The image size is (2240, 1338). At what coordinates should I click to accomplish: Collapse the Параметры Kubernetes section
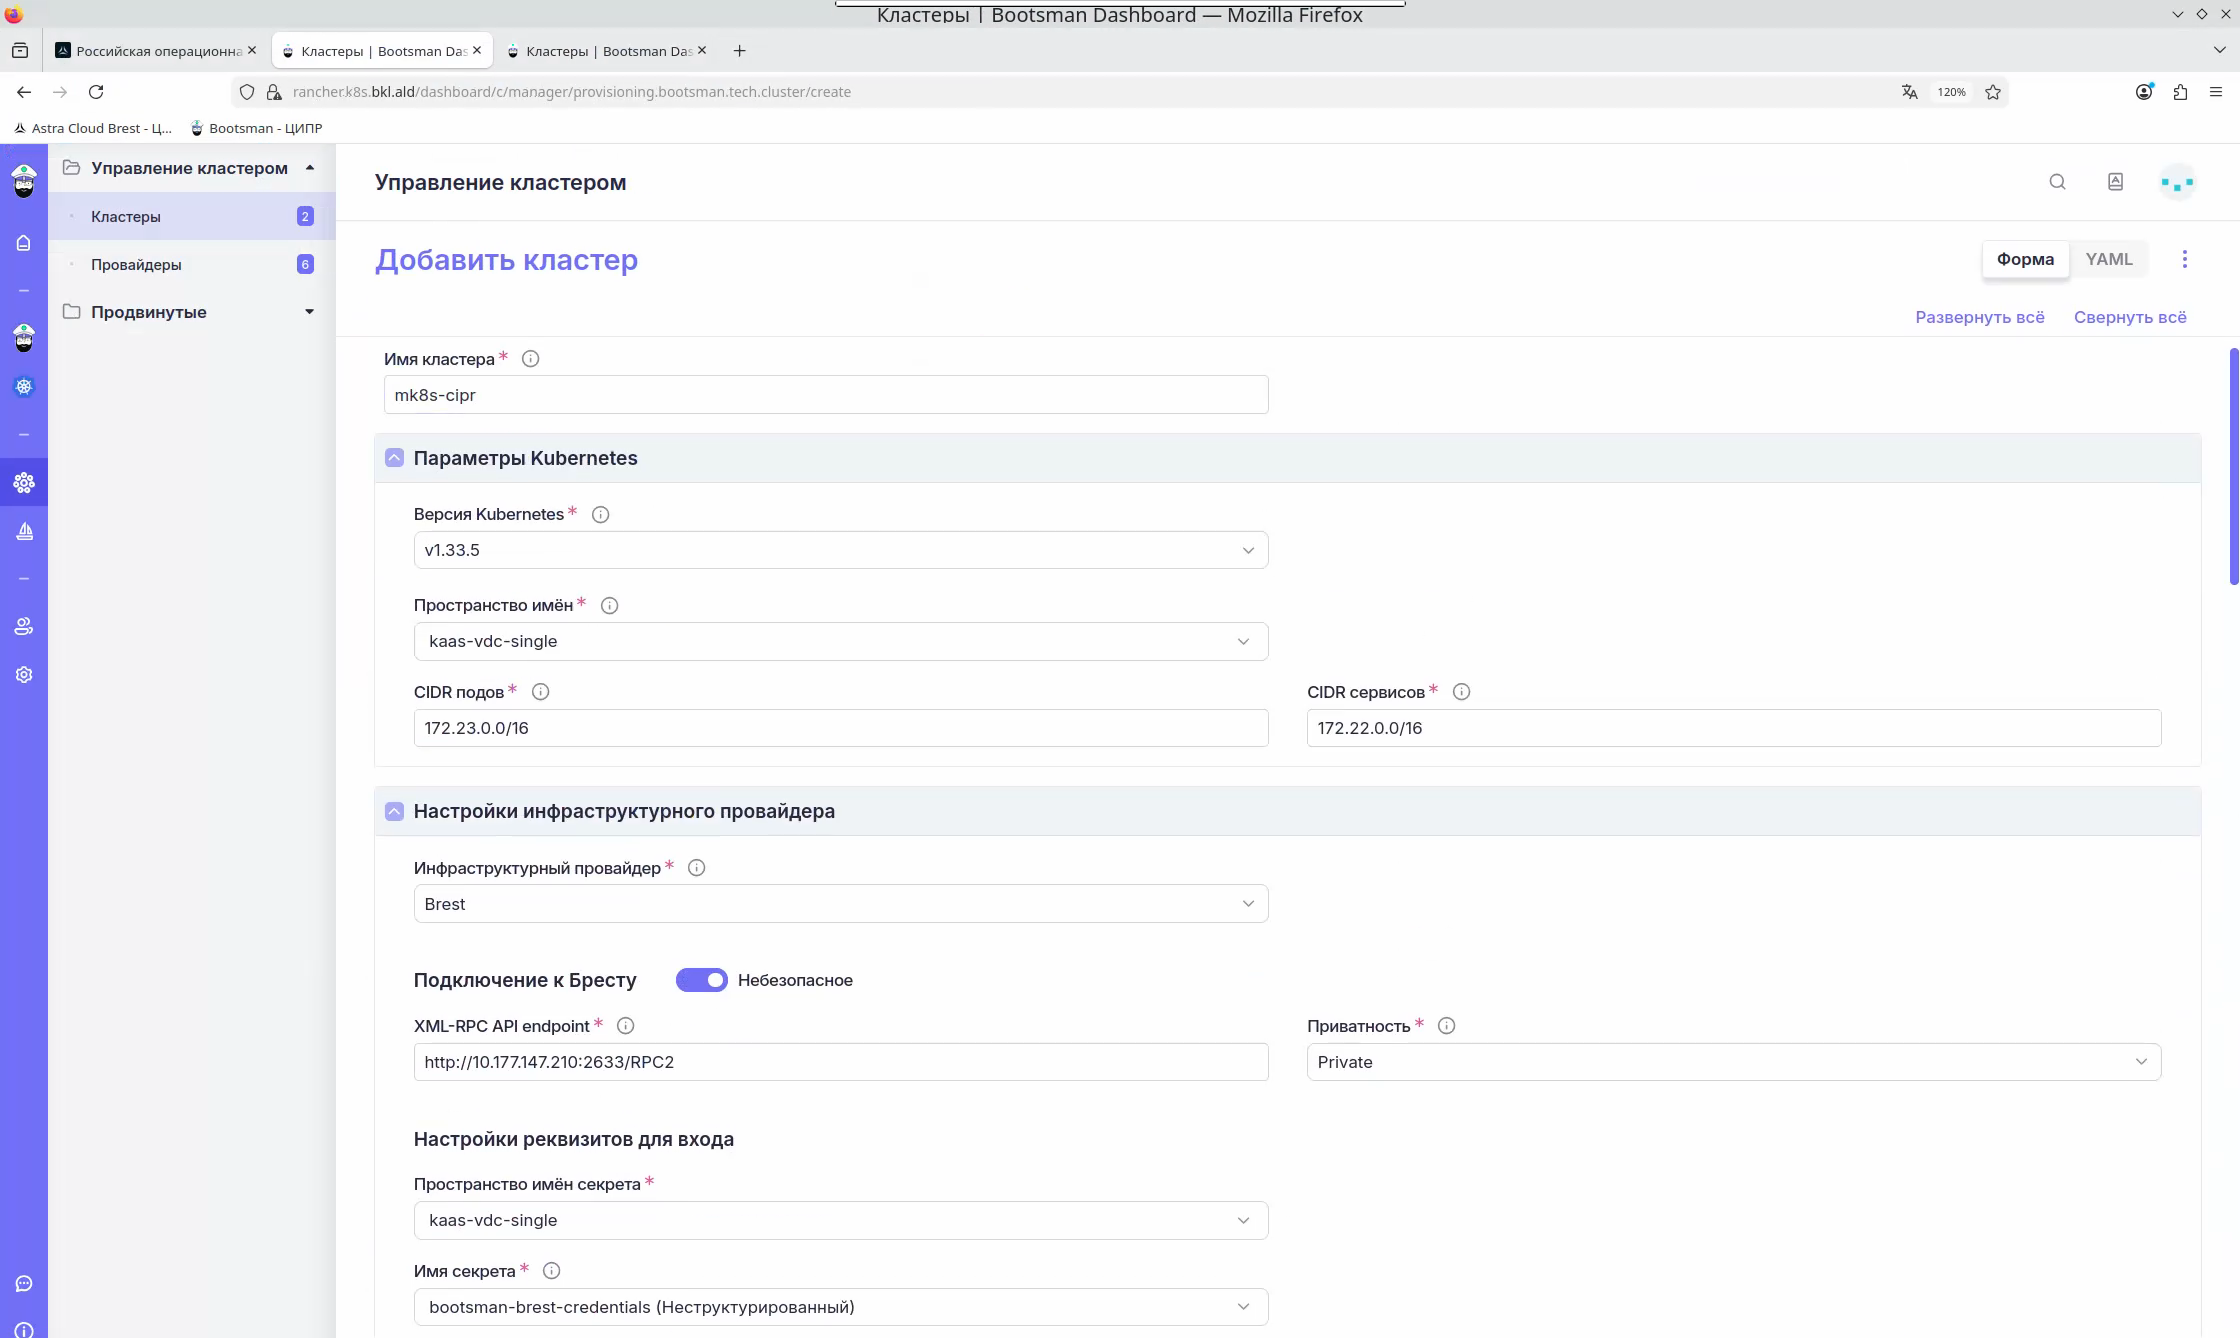pos(394,458)
